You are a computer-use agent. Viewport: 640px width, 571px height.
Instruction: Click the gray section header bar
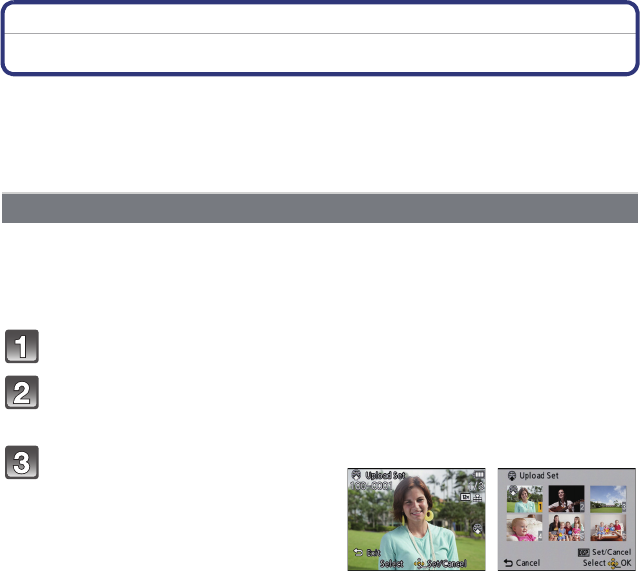coord(320,208)
